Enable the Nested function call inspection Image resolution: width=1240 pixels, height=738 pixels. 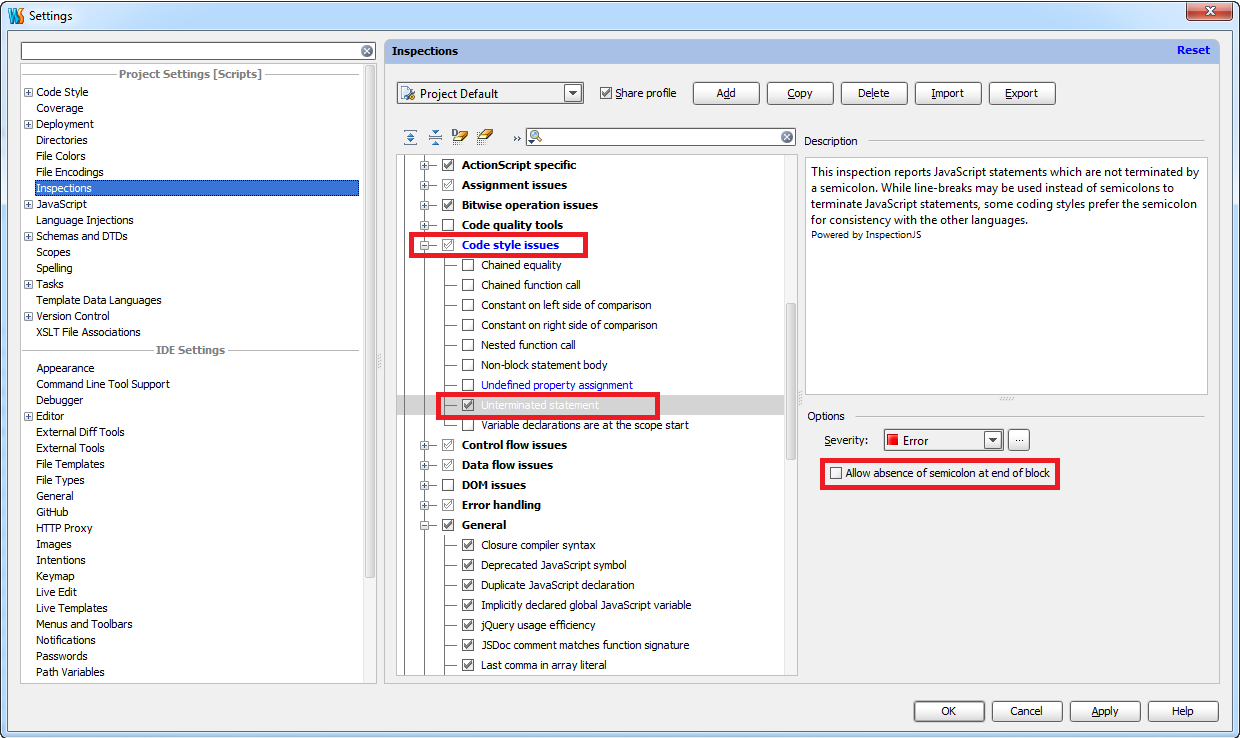468,345
